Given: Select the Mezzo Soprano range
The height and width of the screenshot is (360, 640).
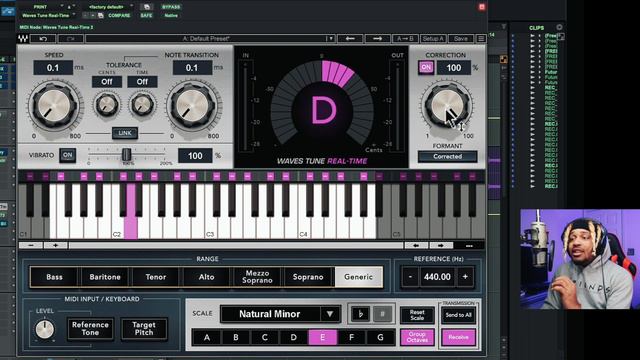Looking at the screenshot, I should coord(257,277).
